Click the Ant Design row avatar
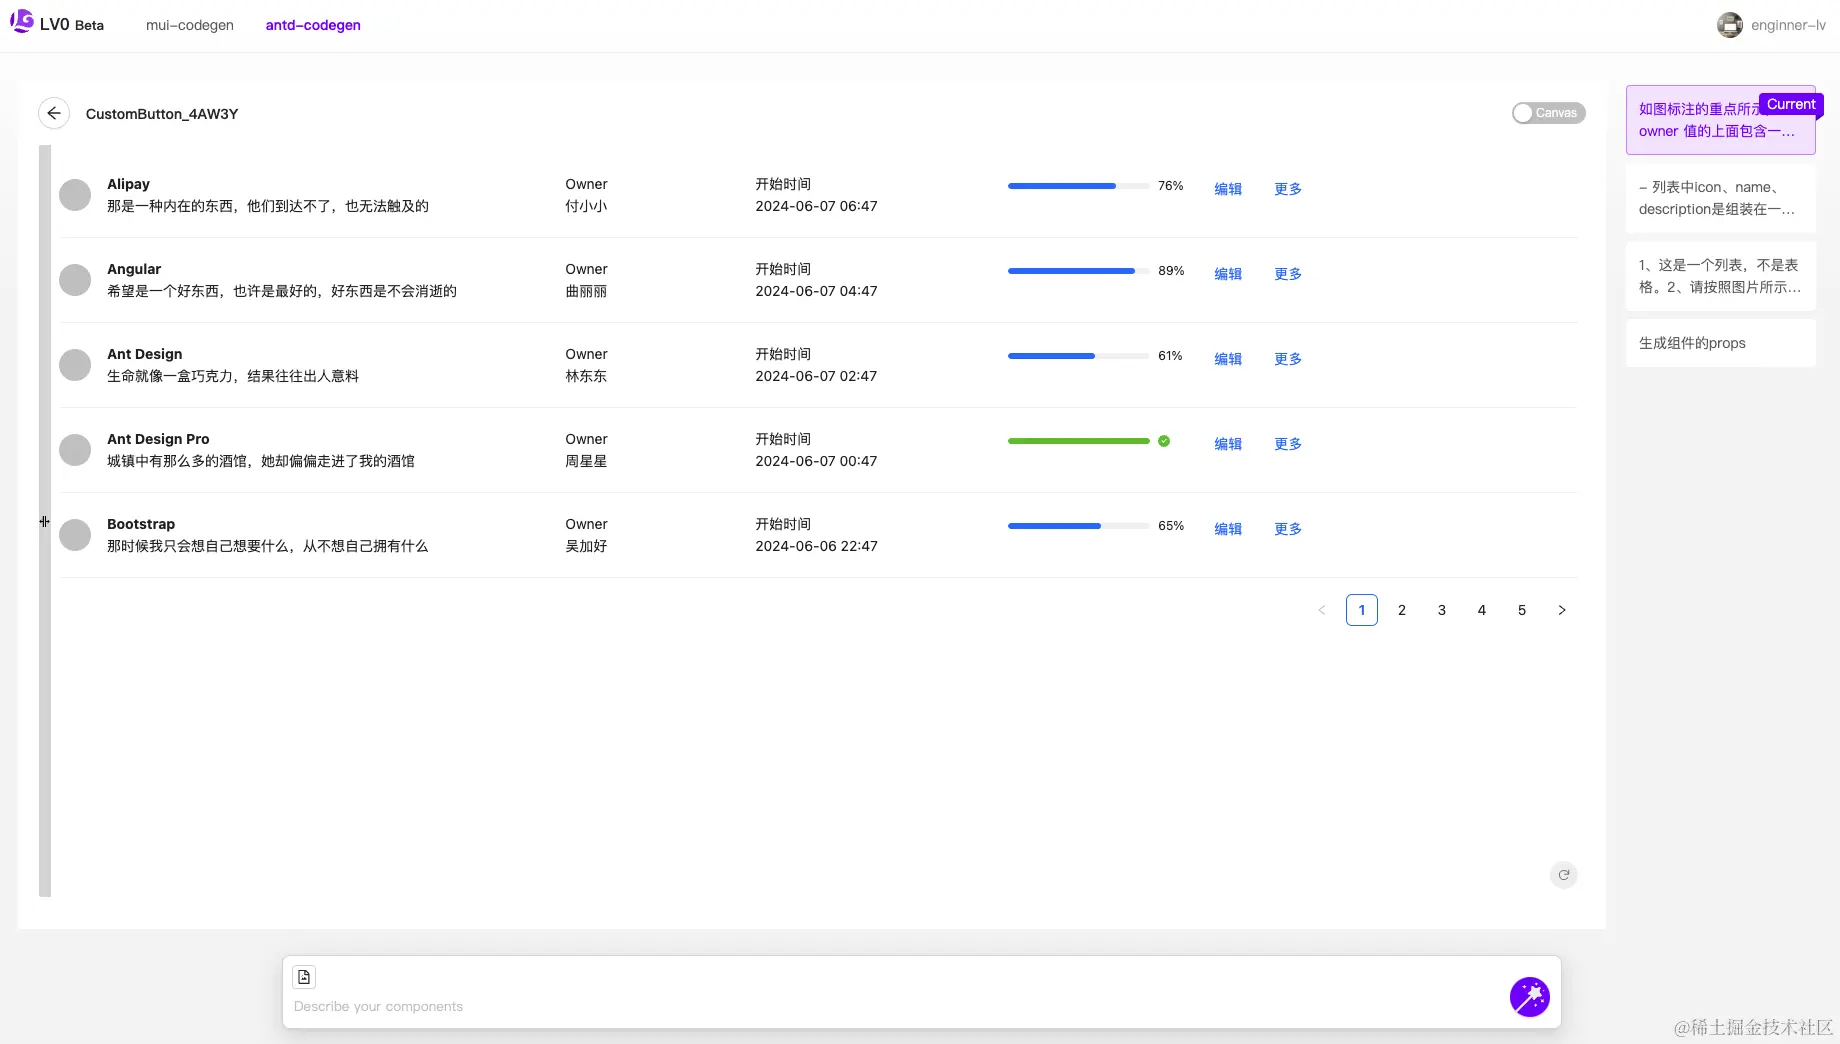Image resolution: width=1840 pixels, height=1044 pixels. [x=75, y=365]
